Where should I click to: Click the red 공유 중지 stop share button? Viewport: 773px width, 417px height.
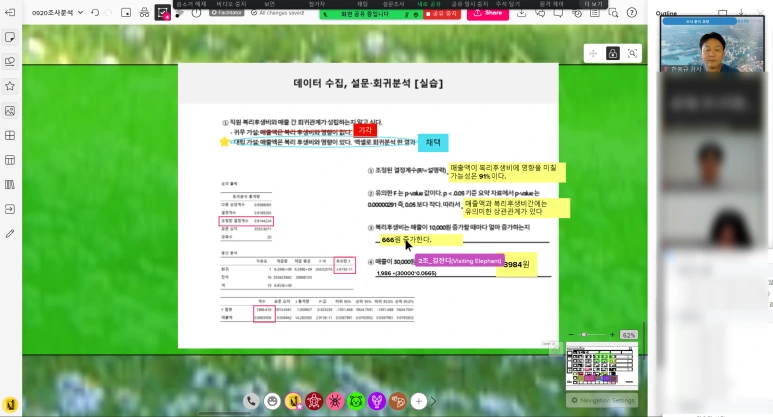click(442, 14)
